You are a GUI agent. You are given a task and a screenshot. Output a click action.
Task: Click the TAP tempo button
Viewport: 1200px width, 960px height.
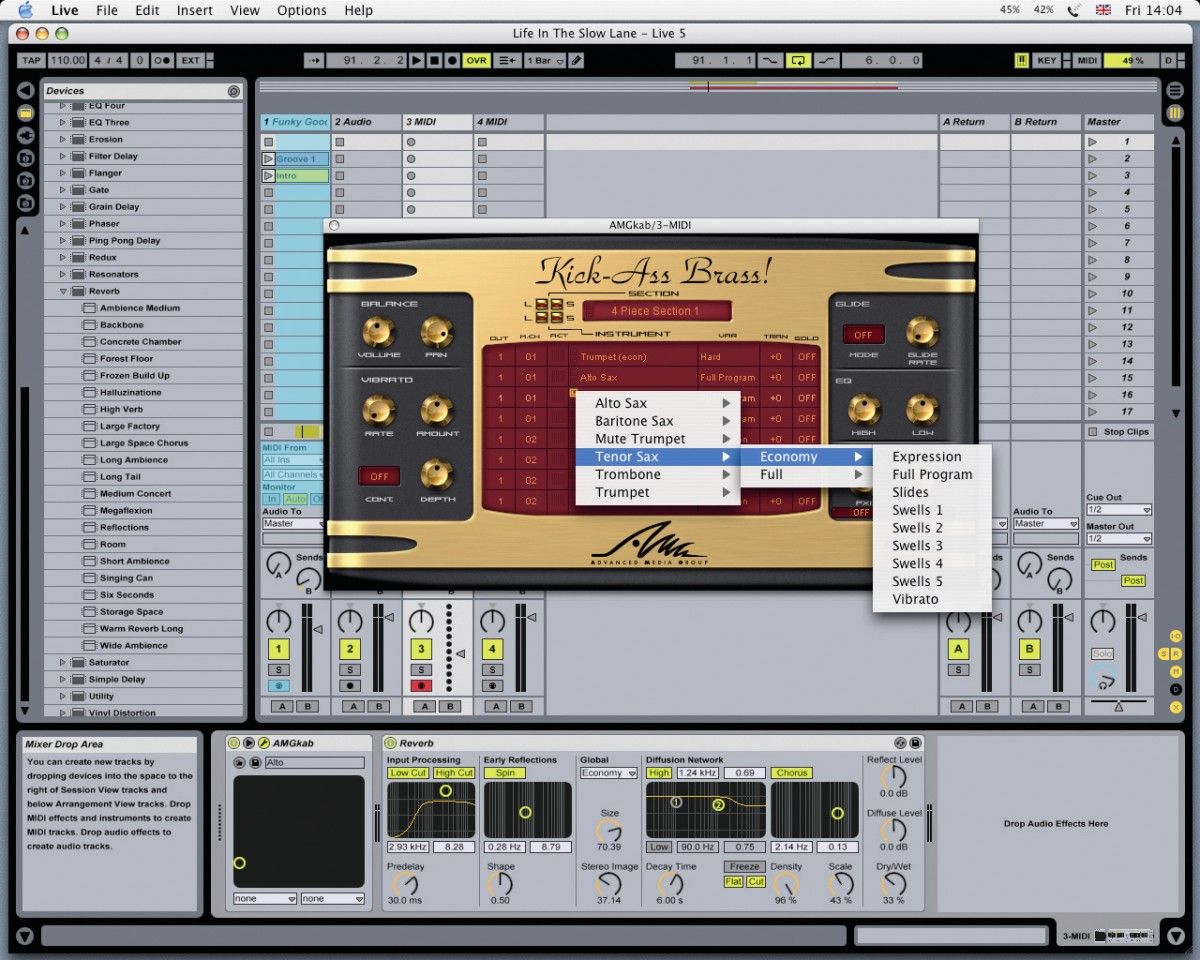click(31, 61)
